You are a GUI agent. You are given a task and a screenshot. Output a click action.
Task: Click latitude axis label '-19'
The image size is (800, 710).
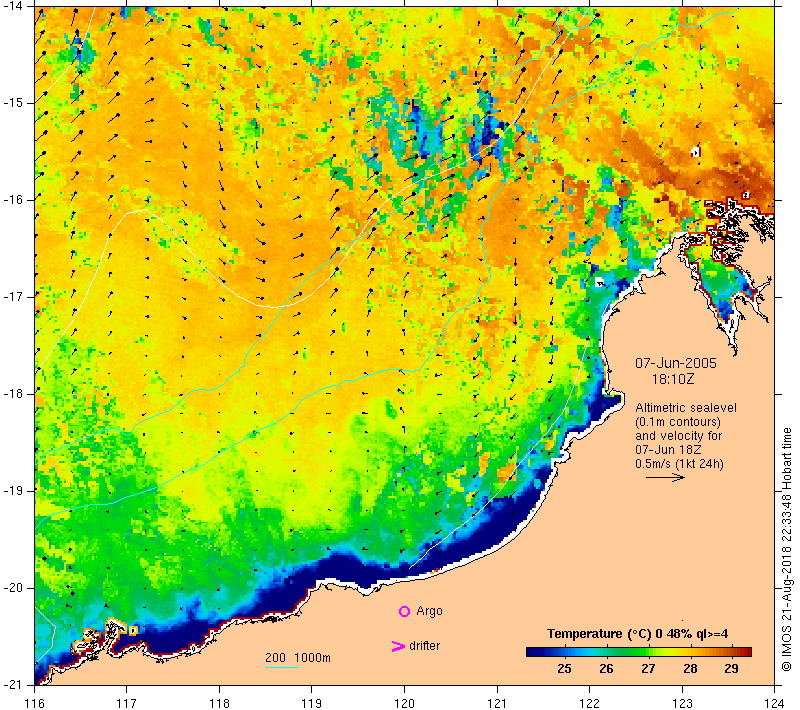13,491
